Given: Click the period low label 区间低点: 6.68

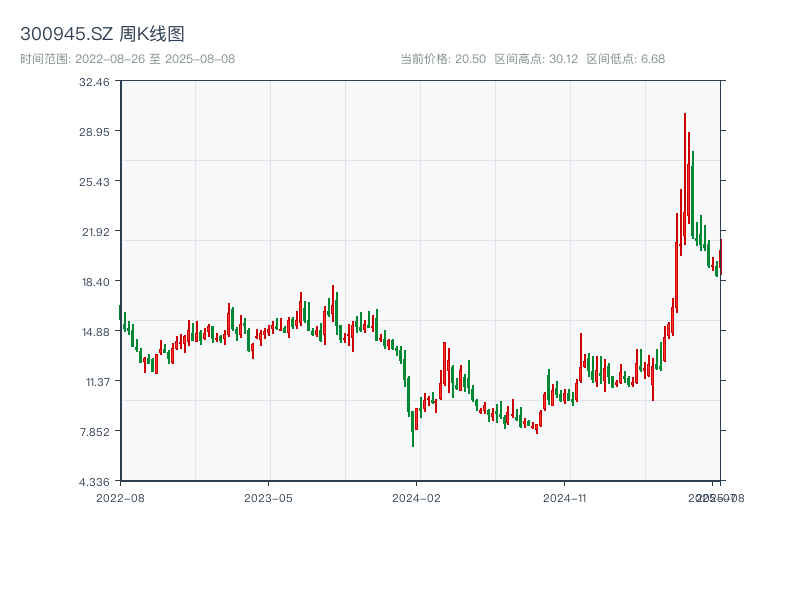Looking at the screenshot, I should [x=626, y=59].
